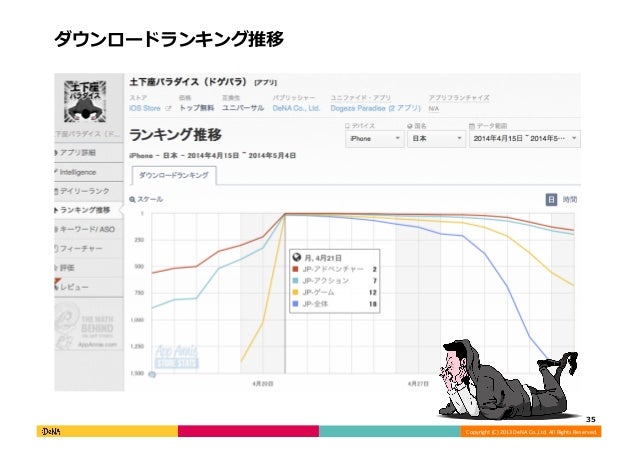Viewport: 638px width, 451px height.
Task: Switch chart view to 時間 (hourly)
Action: click(570, 199)
